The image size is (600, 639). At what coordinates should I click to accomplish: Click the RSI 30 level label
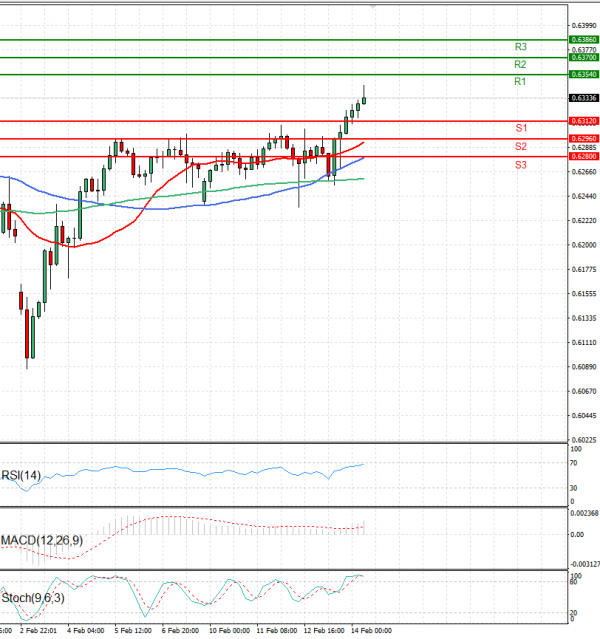pos(574,488)
